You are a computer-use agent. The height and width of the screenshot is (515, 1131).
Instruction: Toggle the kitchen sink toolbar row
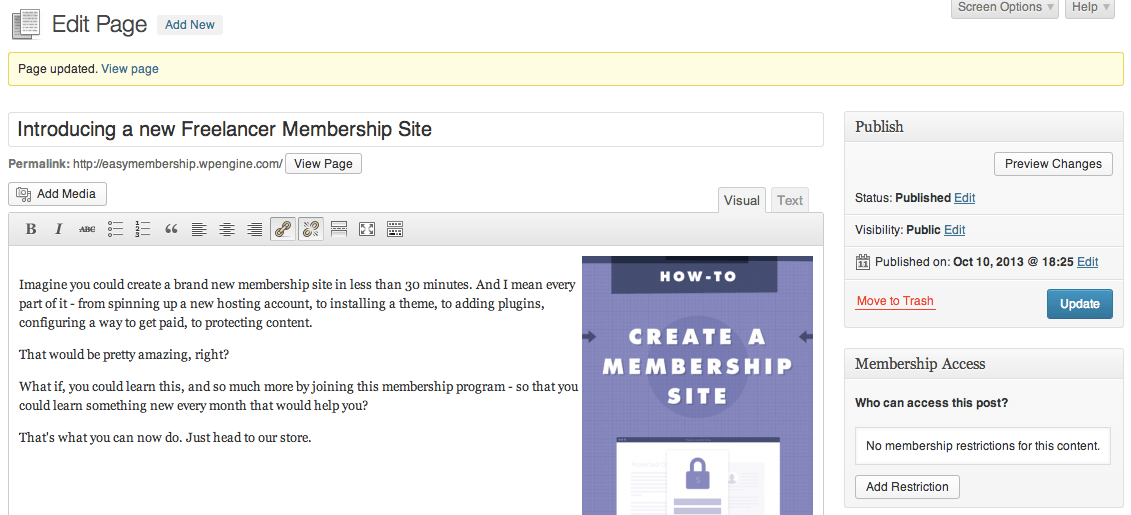[395, 229]
